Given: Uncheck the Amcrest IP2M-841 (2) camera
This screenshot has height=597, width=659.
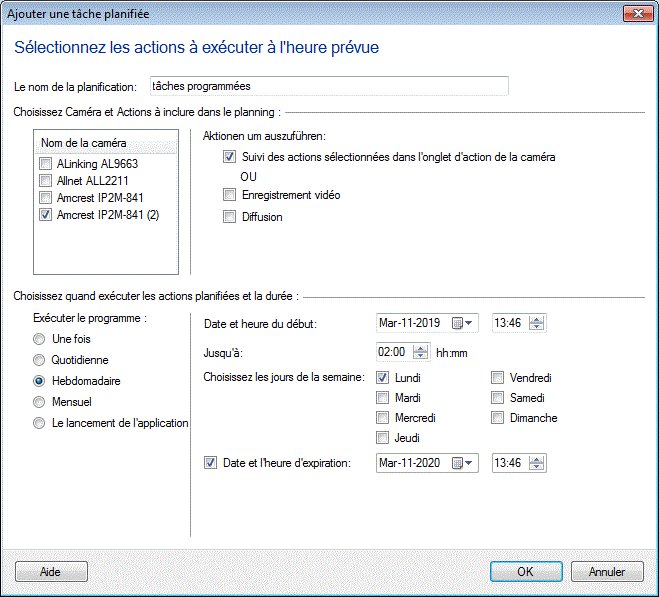Looking at the screenshot, I should 45,215.
